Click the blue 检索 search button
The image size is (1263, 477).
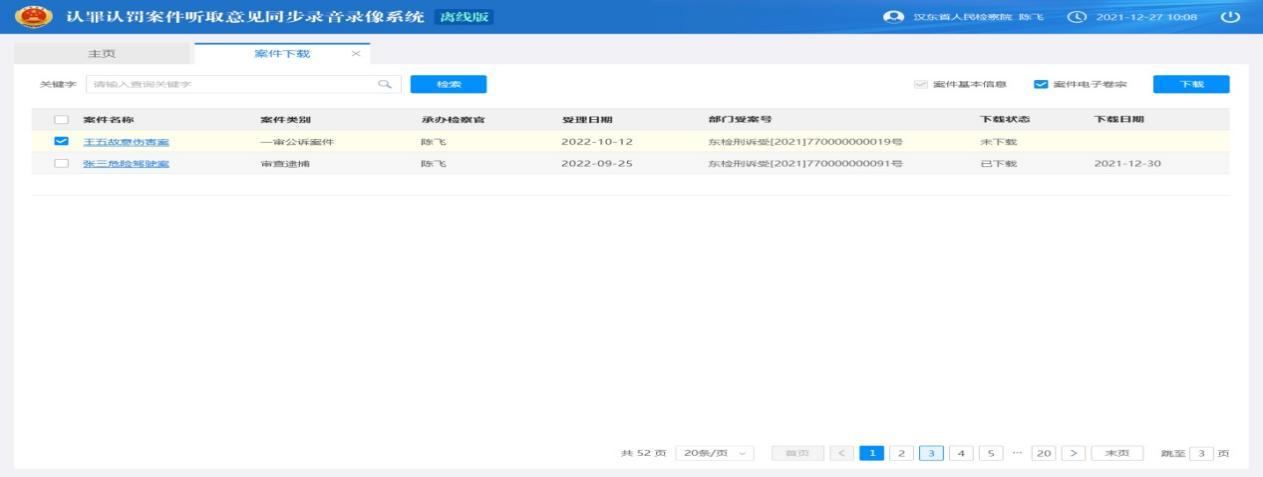tap(448, 84)
